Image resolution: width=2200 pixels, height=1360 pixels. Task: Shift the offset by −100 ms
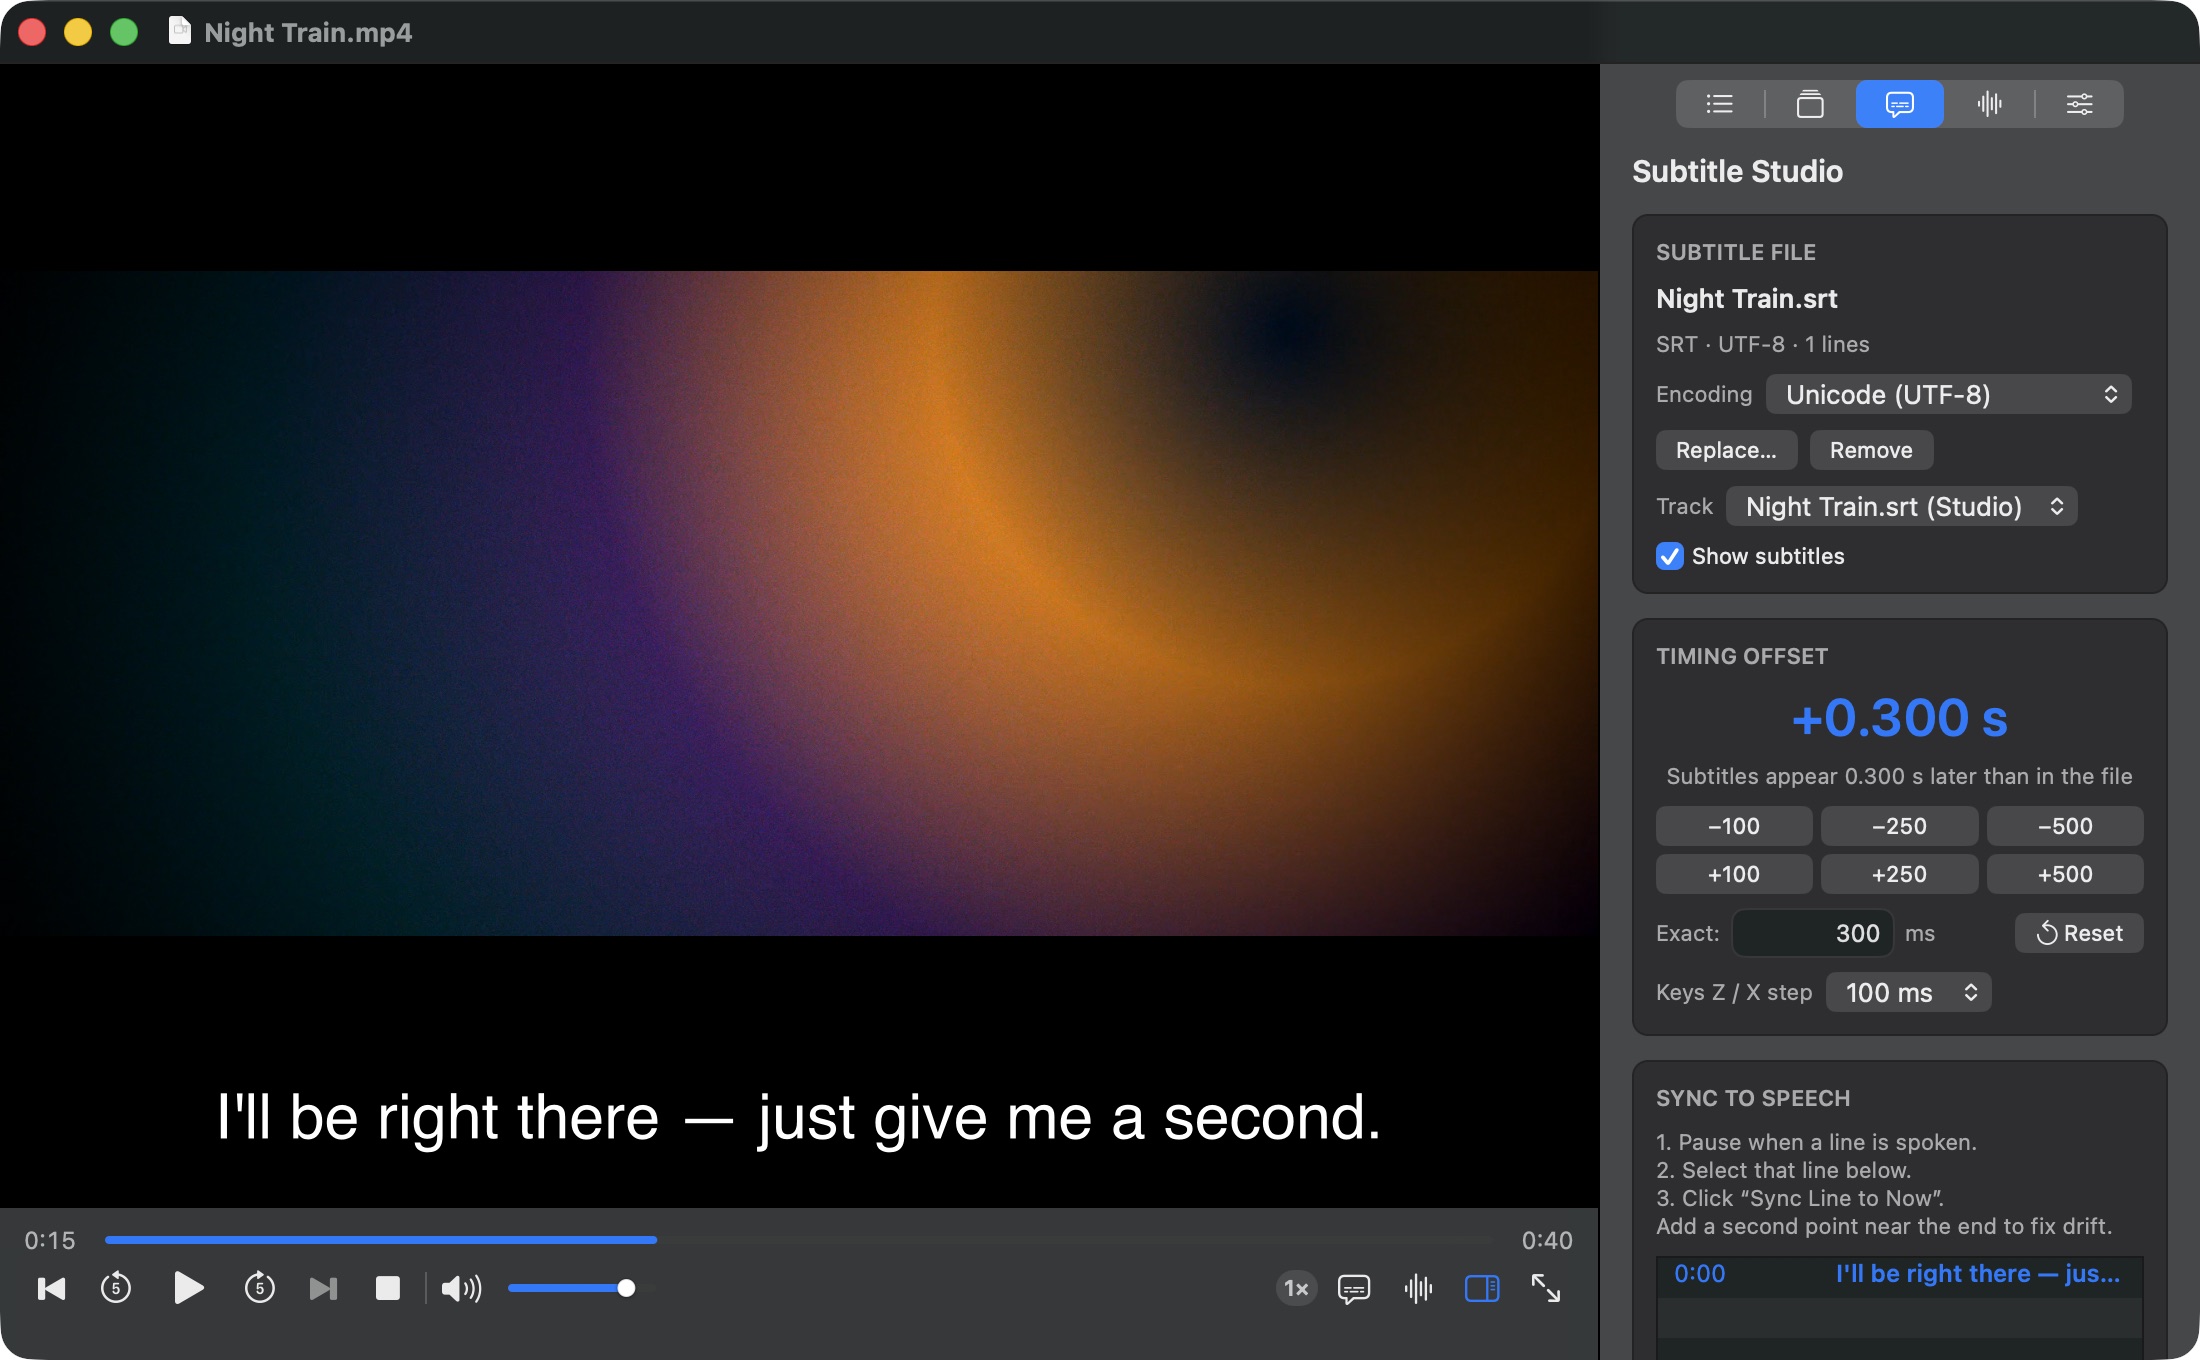click(x=1734, y=826)
